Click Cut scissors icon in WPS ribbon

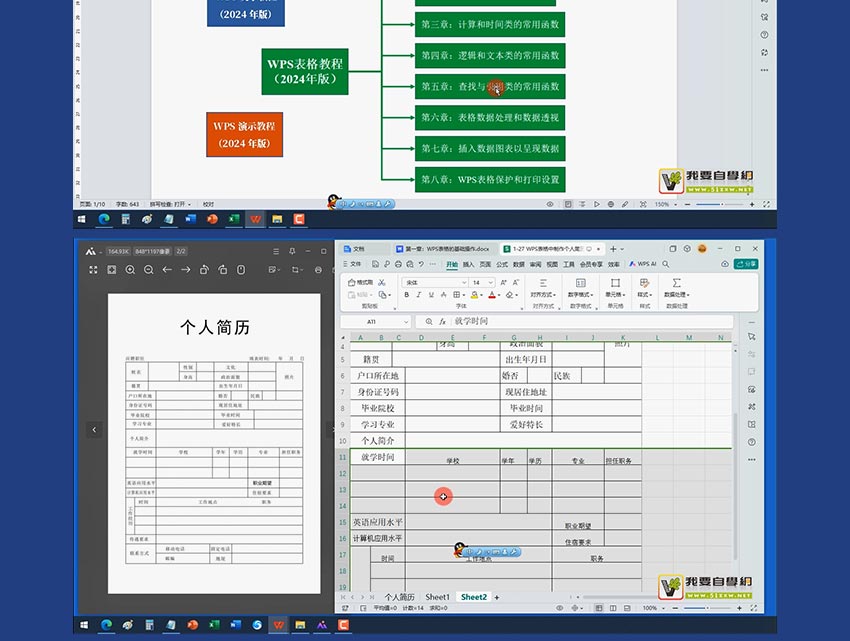tap(382, 282)
